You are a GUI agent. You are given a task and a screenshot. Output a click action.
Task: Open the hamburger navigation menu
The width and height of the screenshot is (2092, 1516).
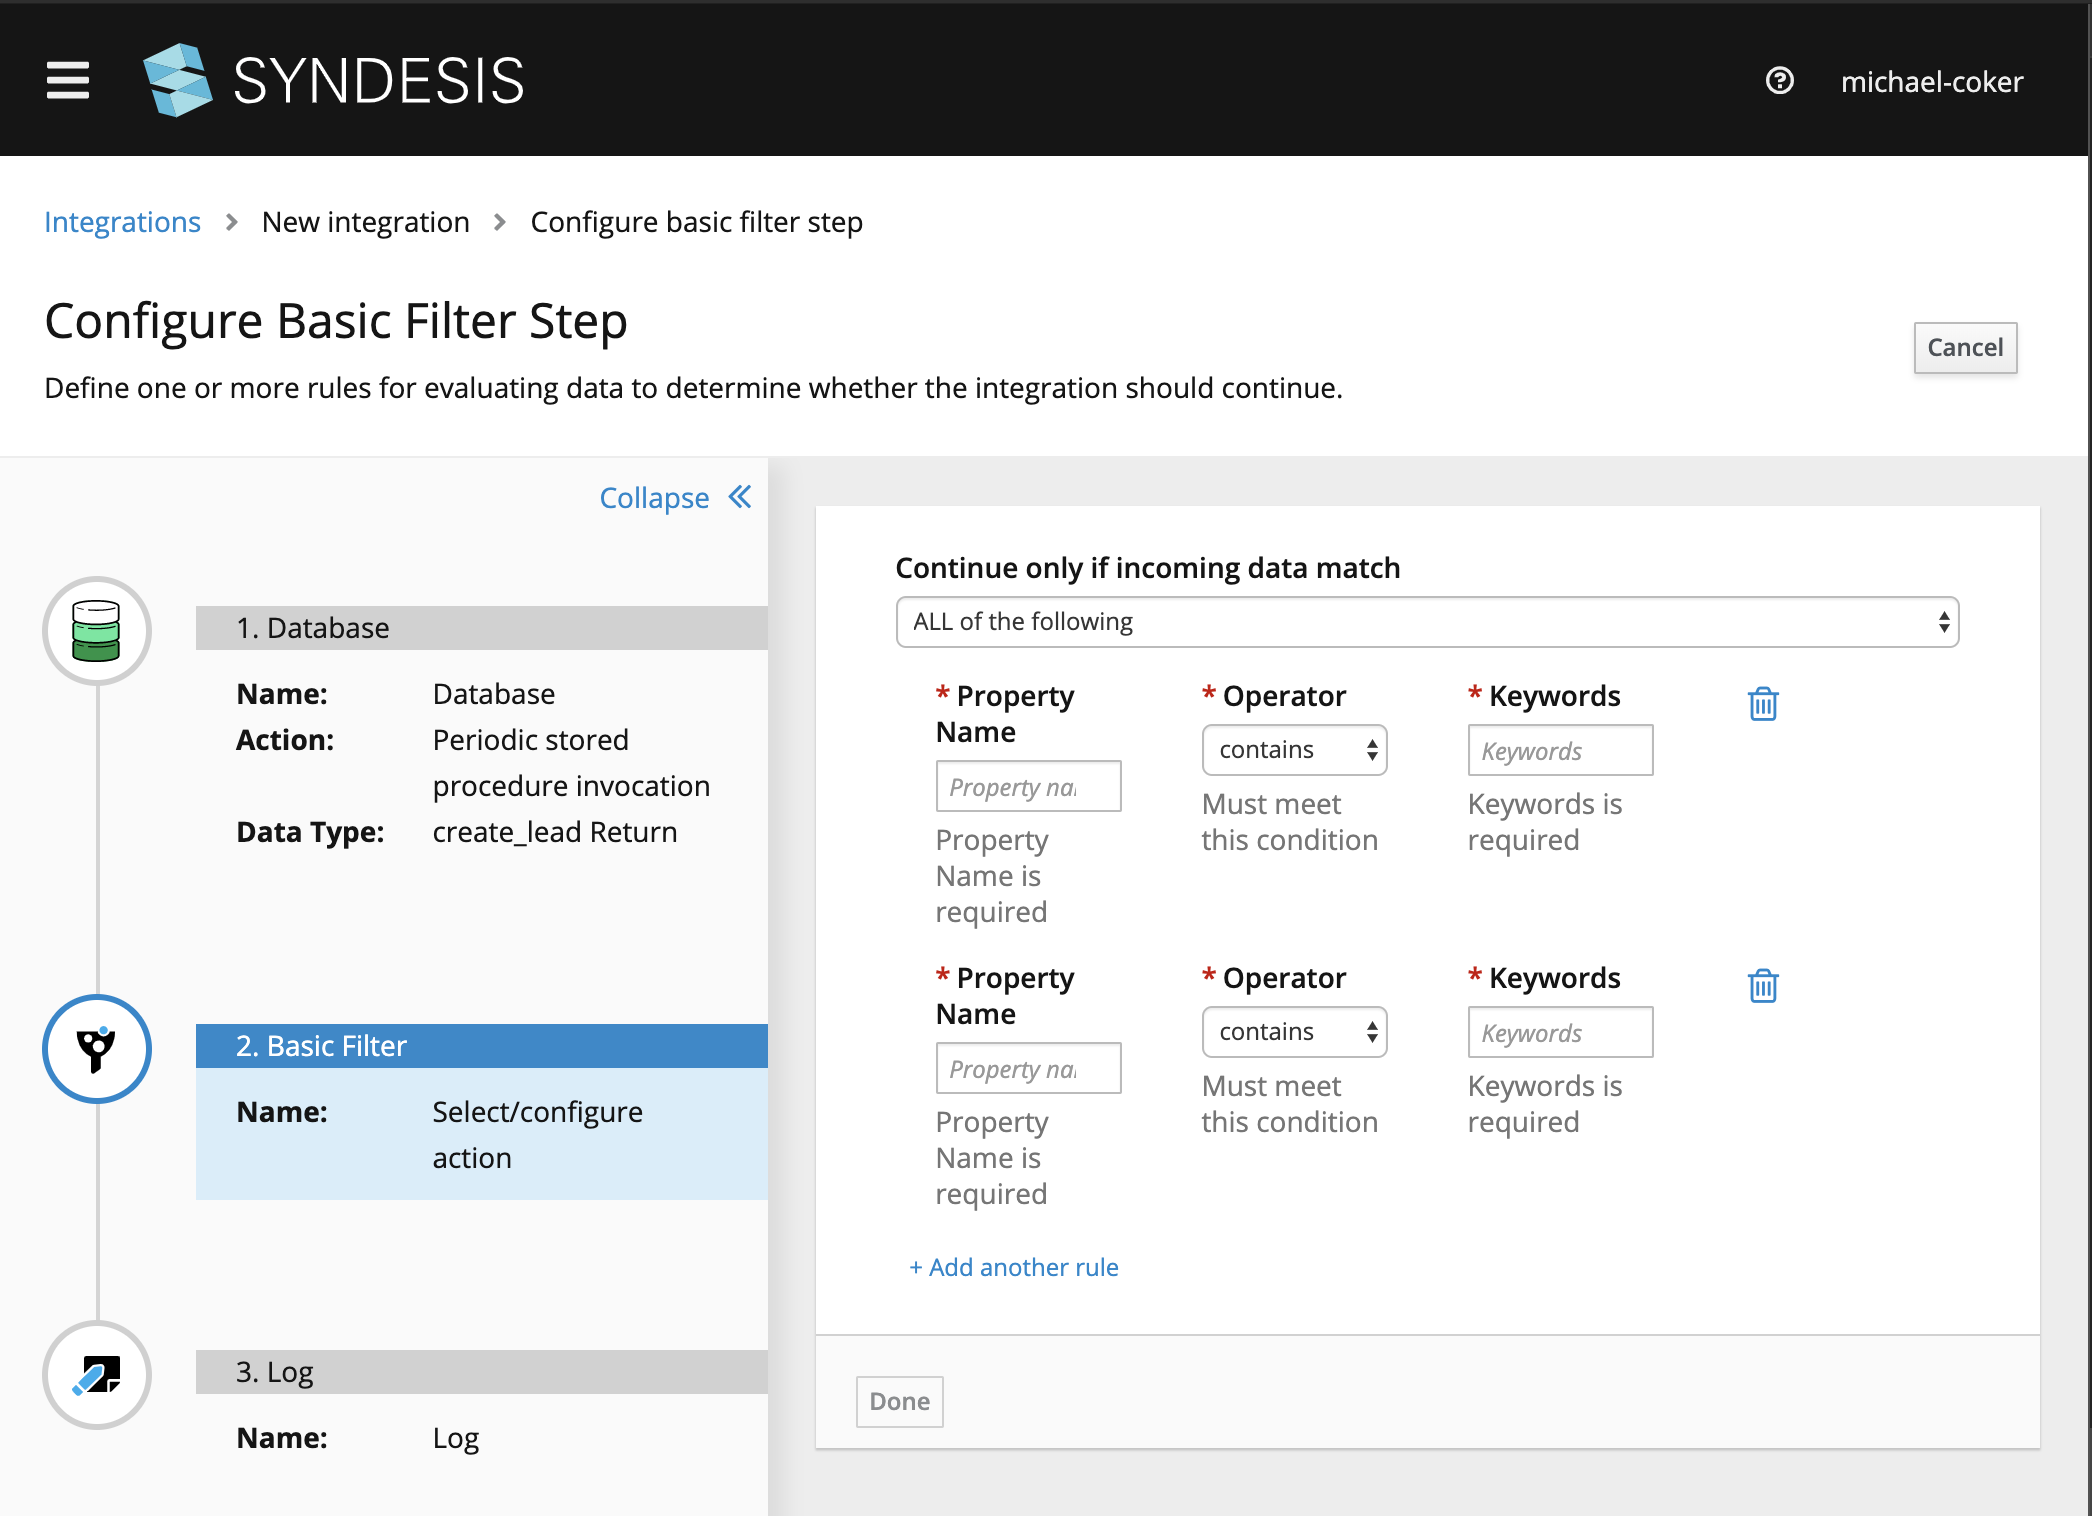coord(68,81)
